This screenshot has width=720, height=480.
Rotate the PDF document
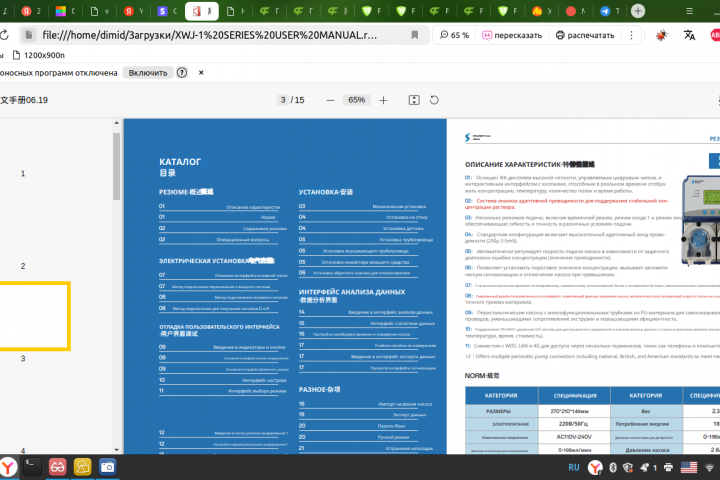tap(434, 100)
